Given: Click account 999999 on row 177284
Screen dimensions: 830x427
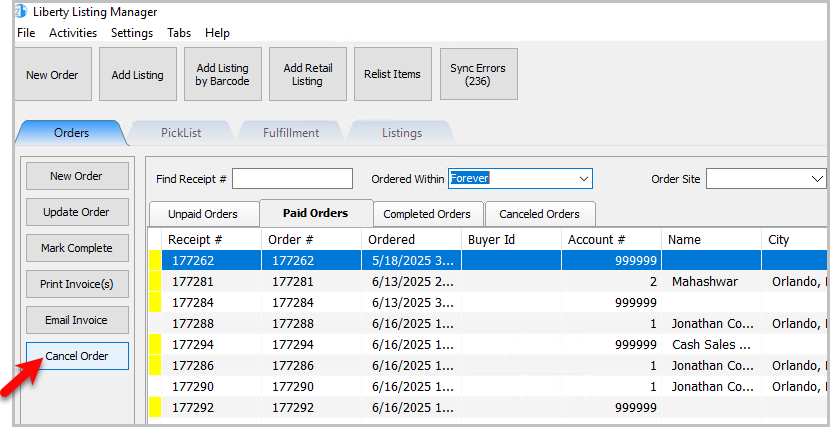Looking at the screenshot, I should [612, 303].
